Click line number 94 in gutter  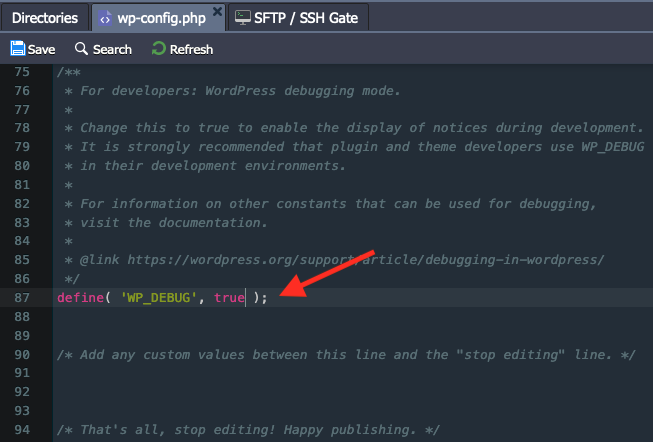pos(22,430)
